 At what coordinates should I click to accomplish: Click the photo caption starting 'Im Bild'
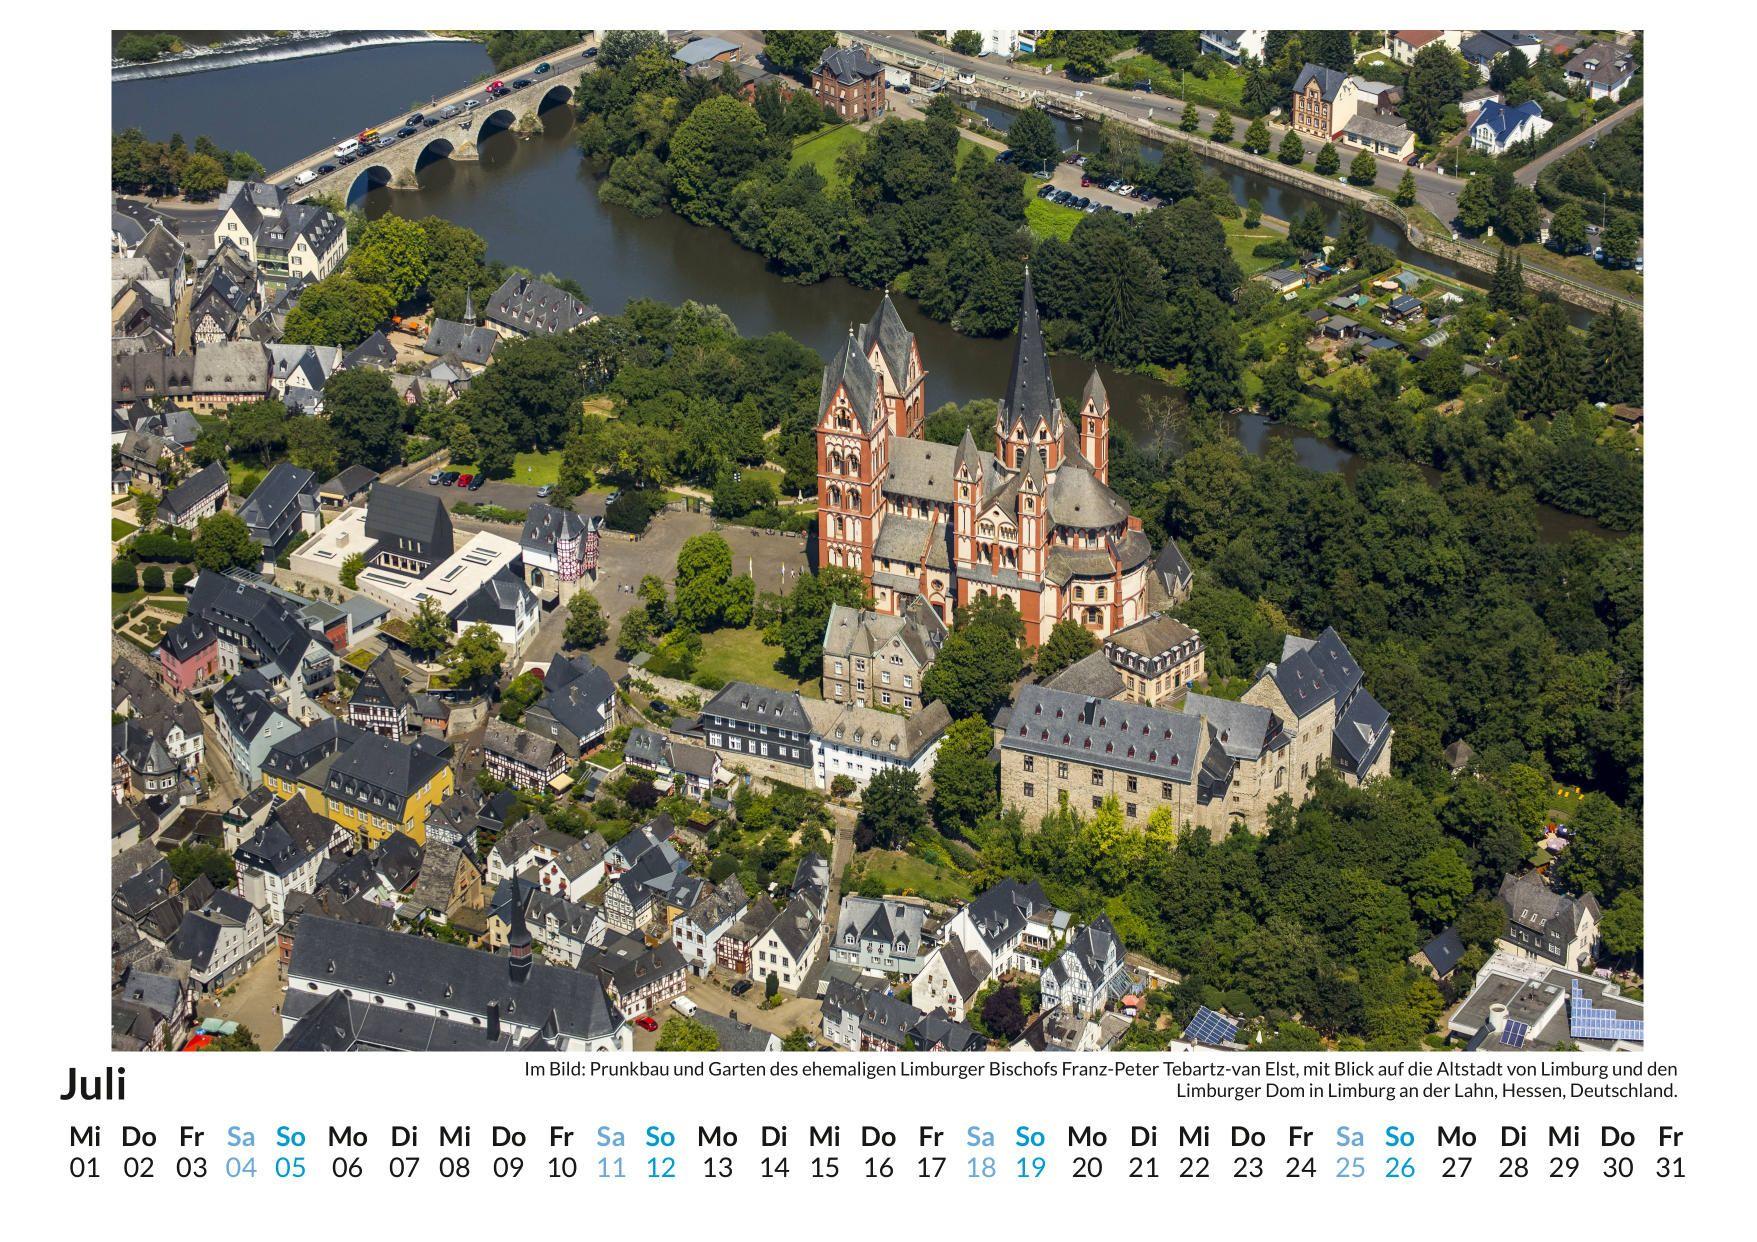[1100, 1080]
